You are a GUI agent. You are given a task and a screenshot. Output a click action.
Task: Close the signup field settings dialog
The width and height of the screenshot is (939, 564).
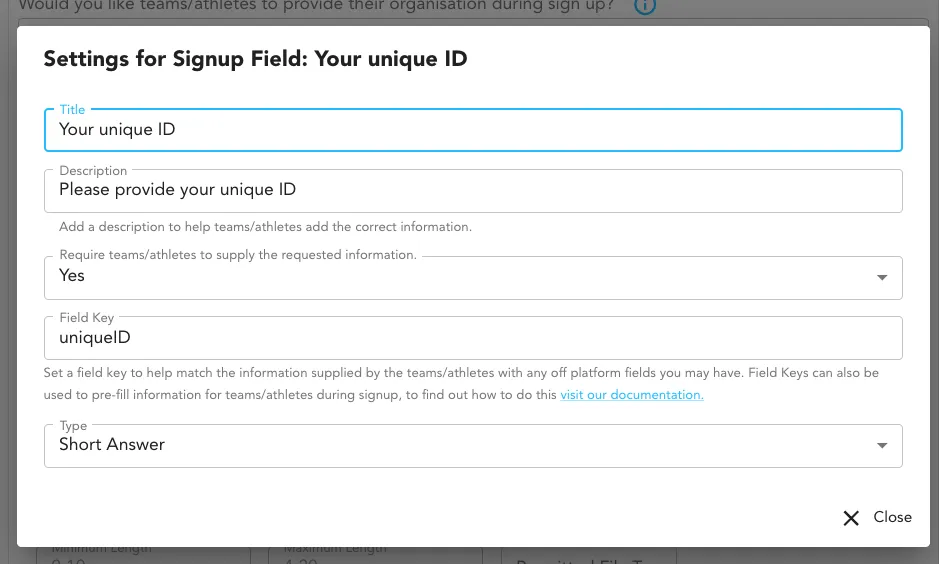(877, 517)
